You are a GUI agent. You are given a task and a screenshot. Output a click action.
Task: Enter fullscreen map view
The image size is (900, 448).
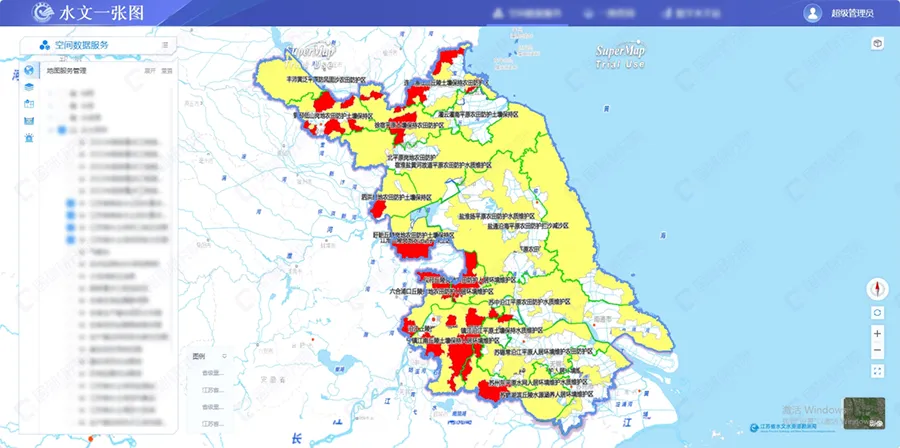[x=877, y=371]
